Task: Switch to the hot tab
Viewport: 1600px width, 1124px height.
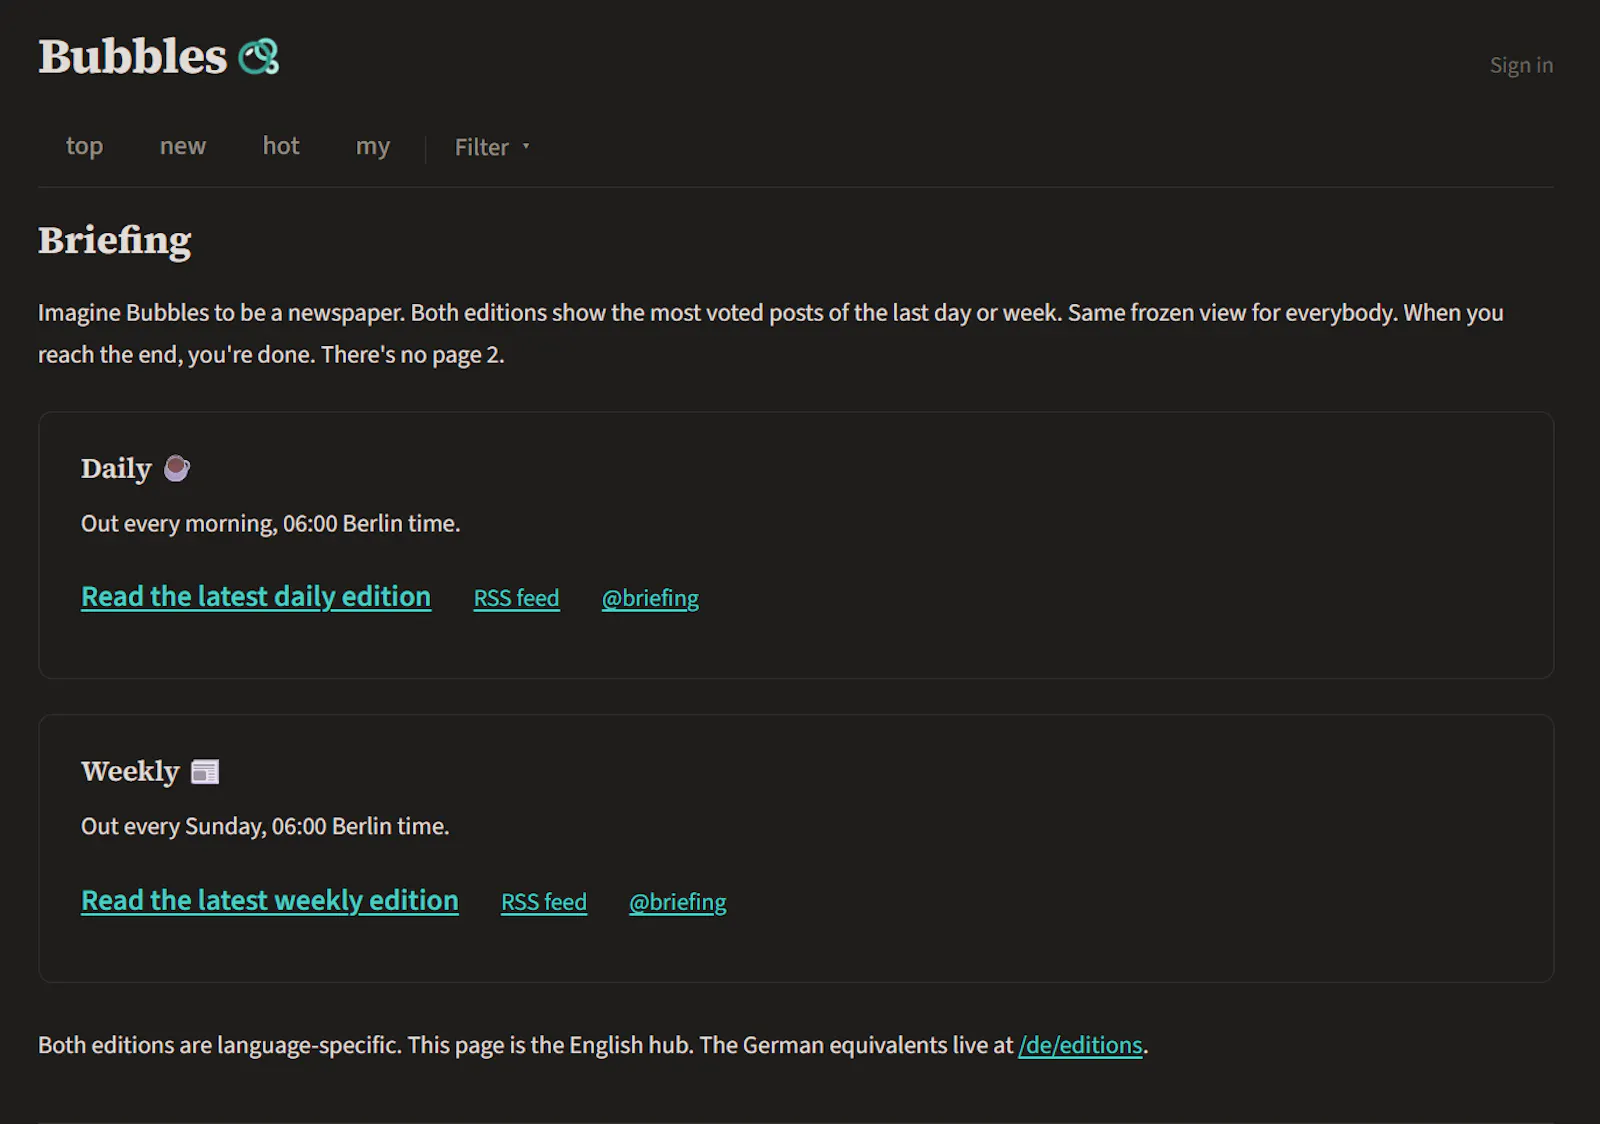Action: click(x=281, y=146)
